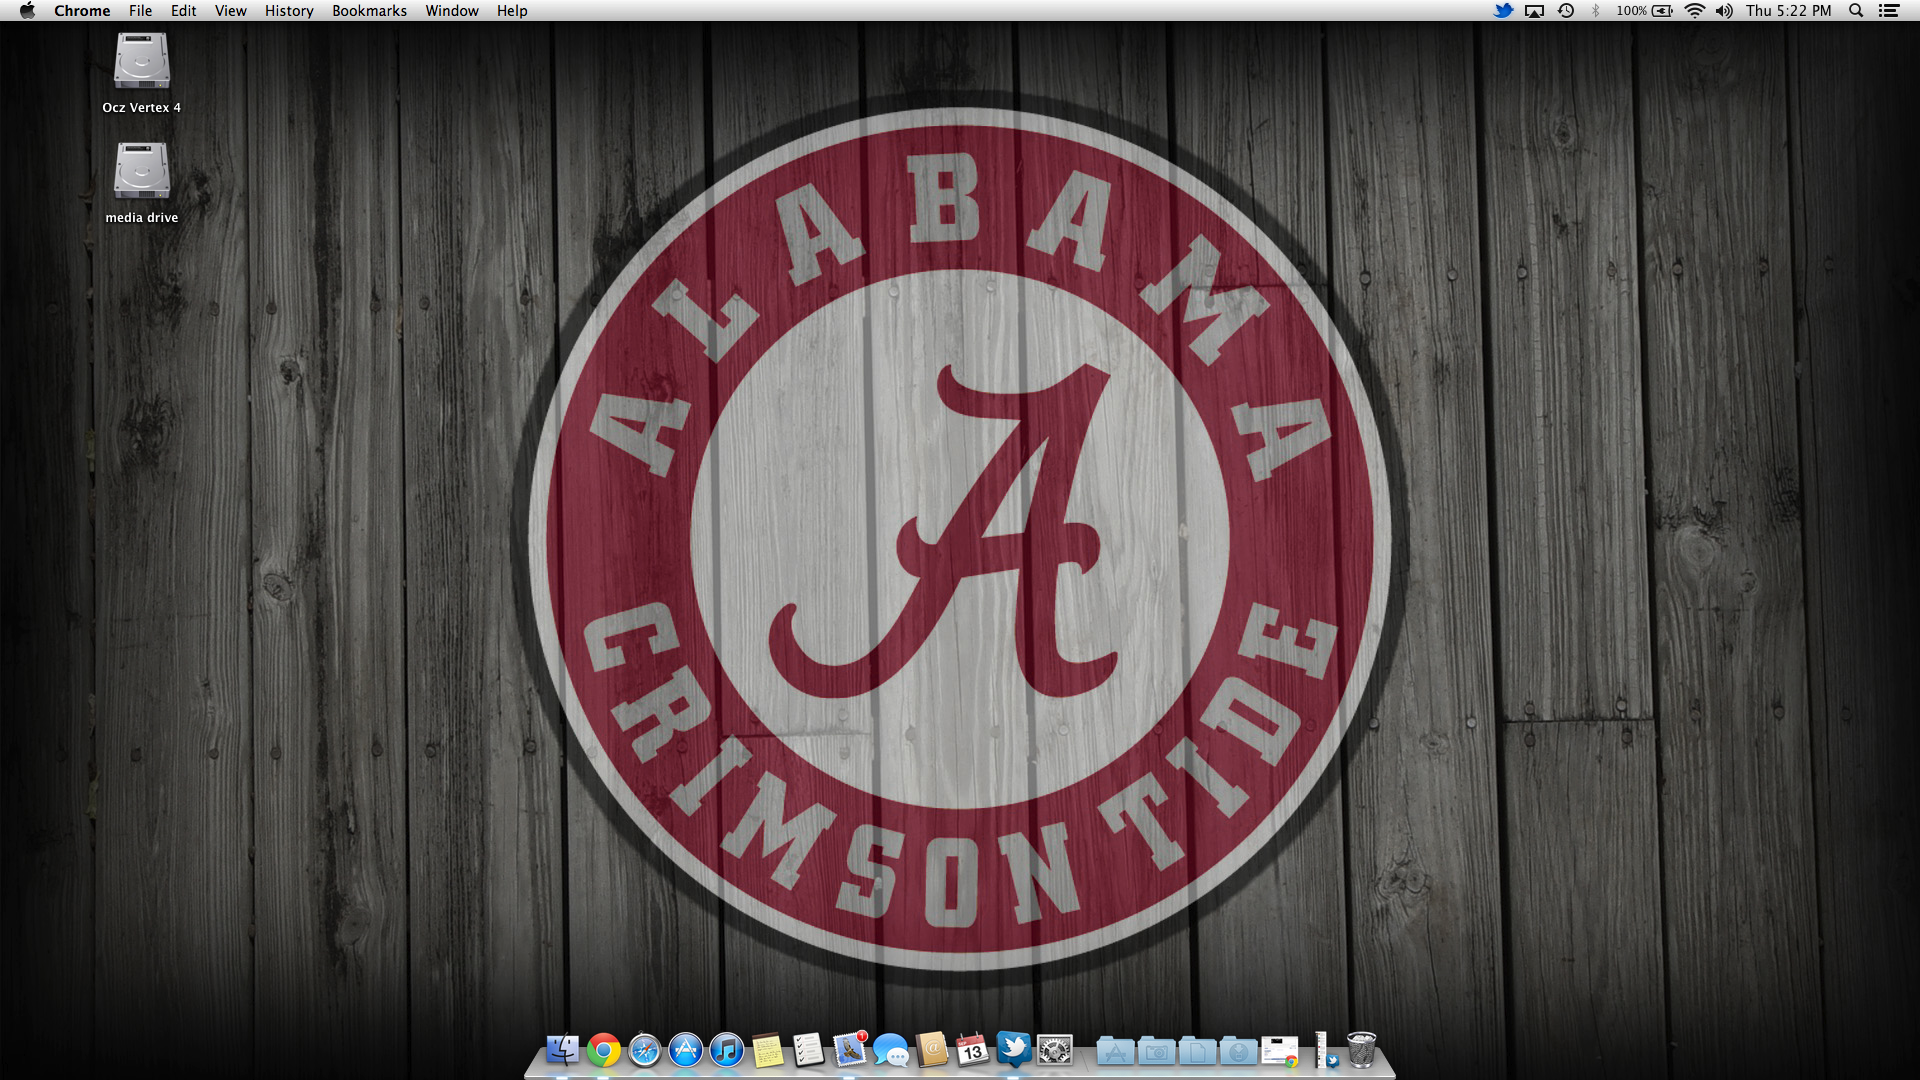Launch Google Chrome from the Dock

pos(604,1050)
